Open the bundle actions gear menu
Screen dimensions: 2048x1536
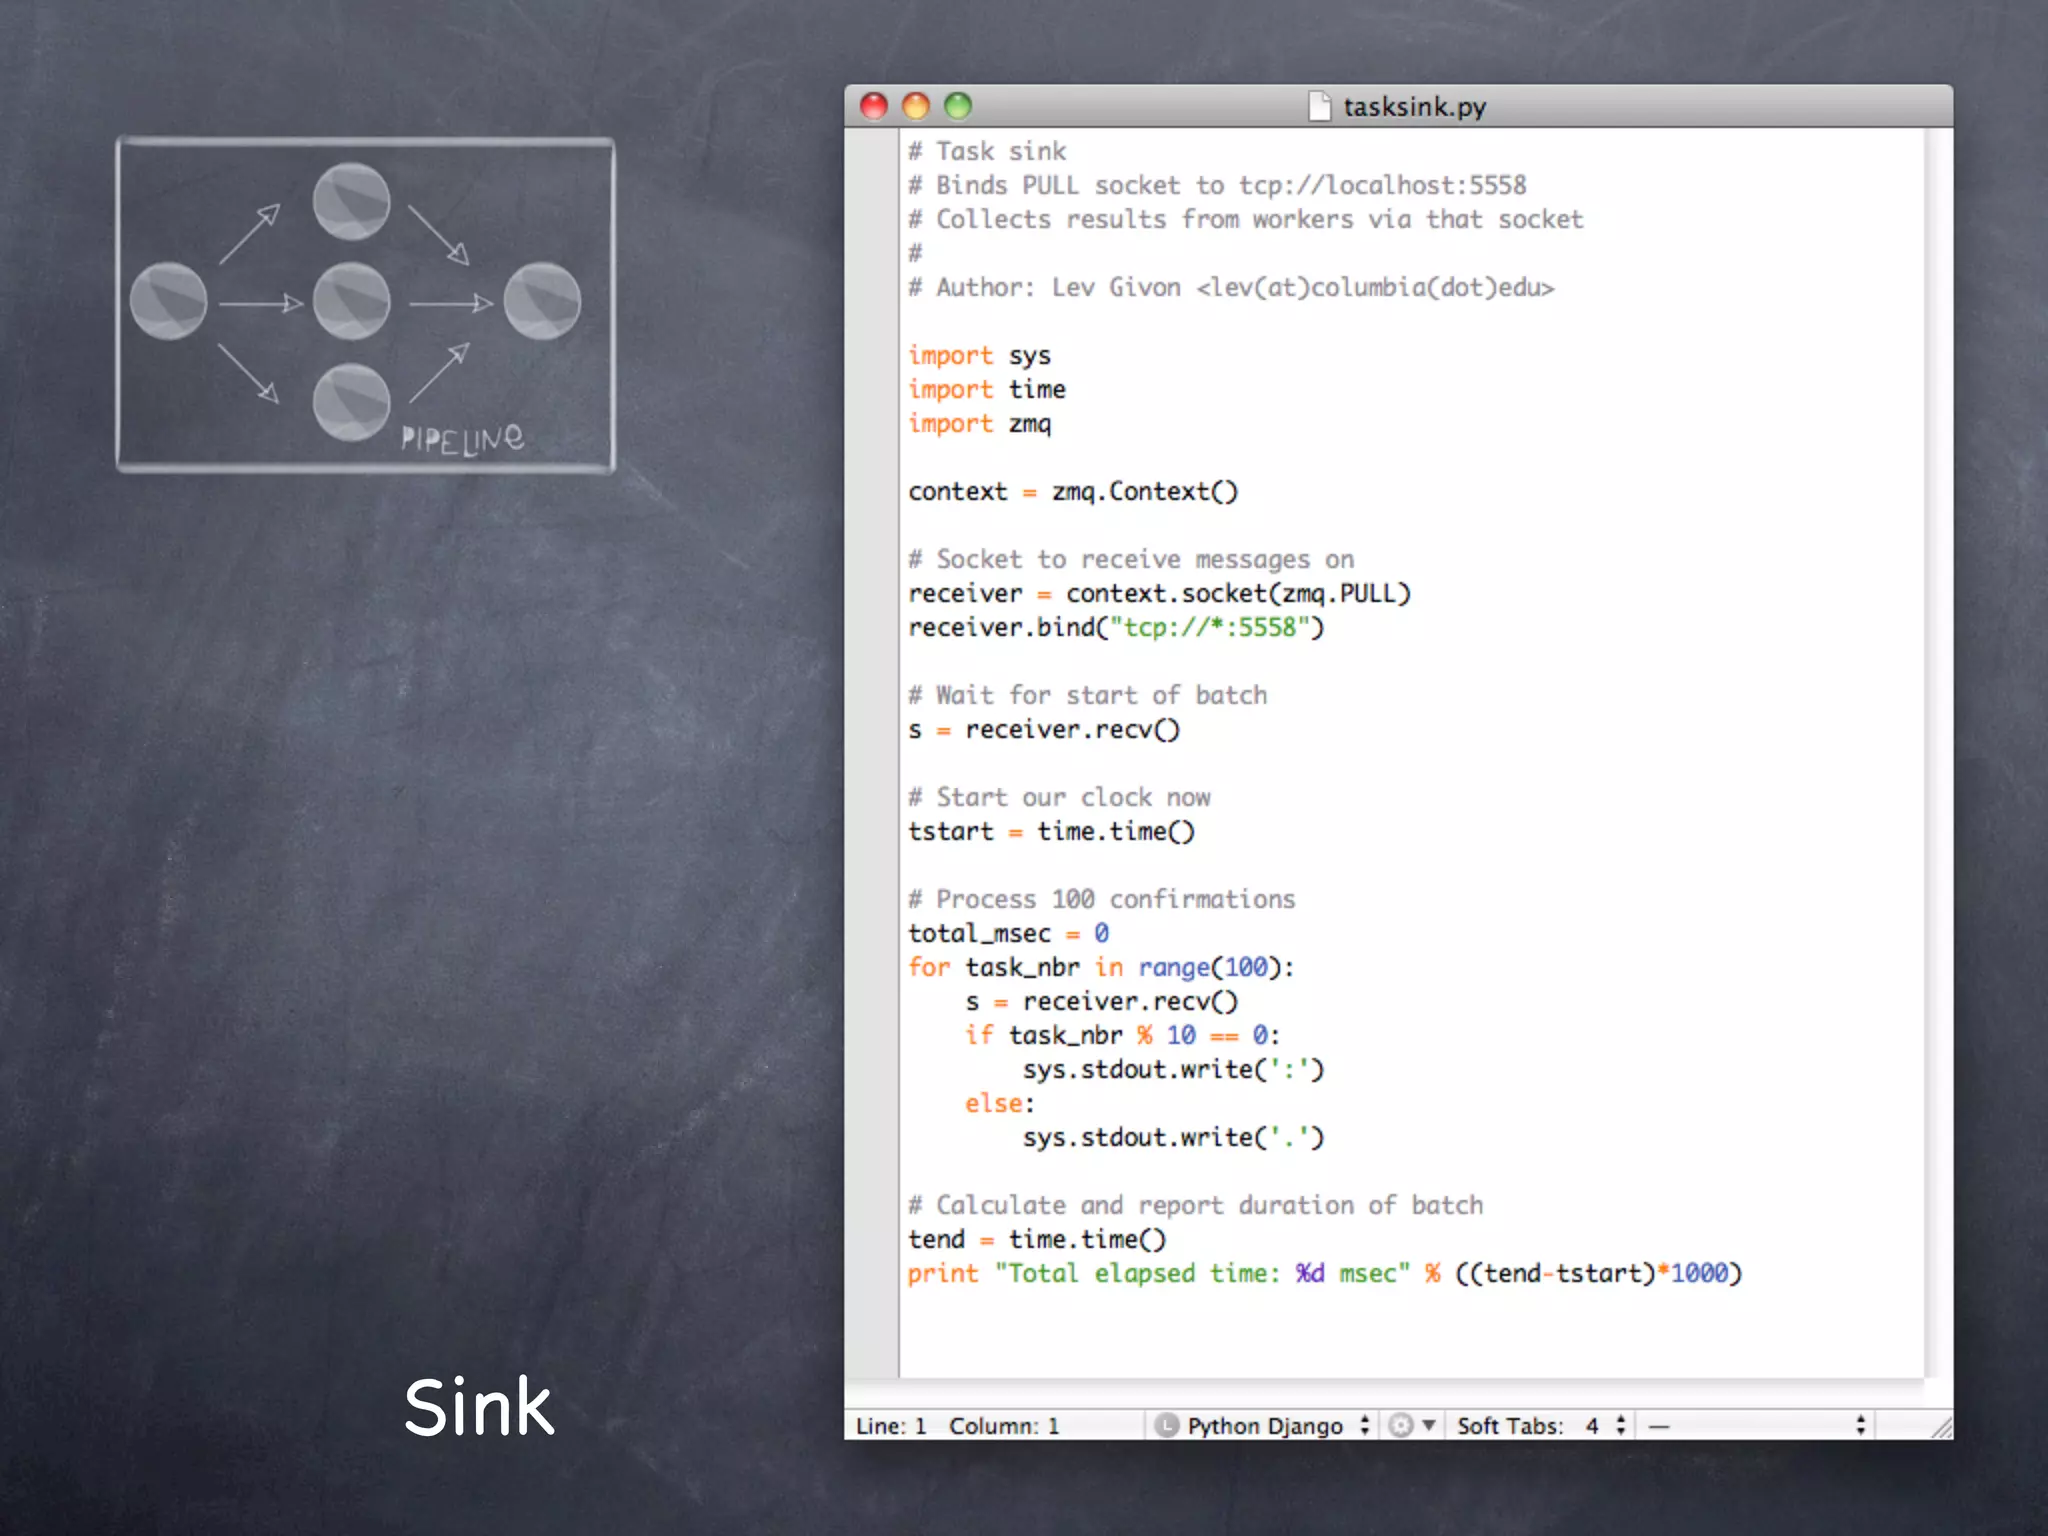tap(1401, 1425)
